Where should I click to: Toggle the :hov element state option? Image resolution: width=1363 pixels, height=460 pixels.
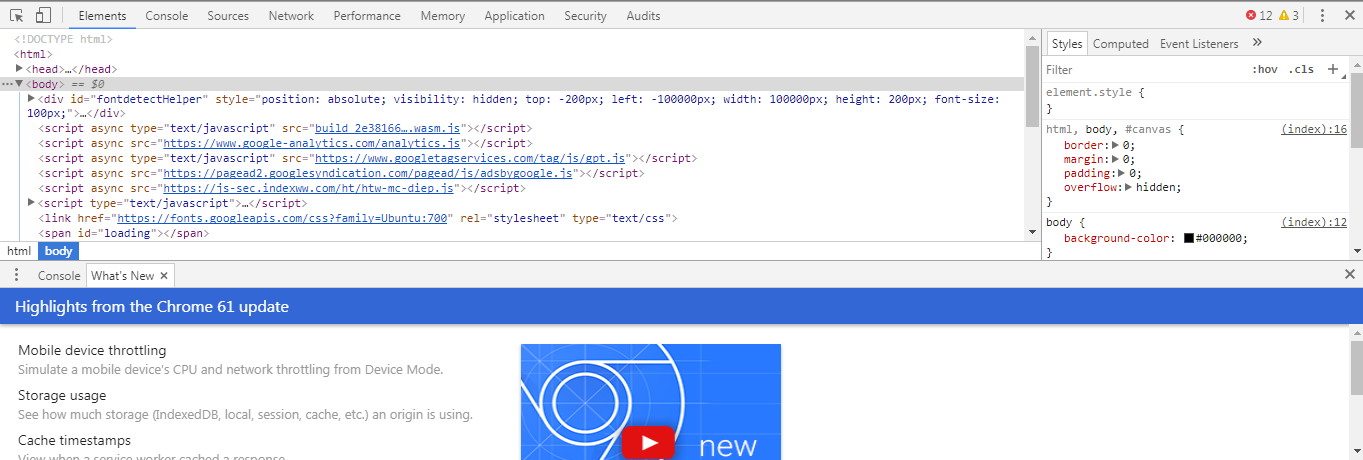click(1265, 69)
